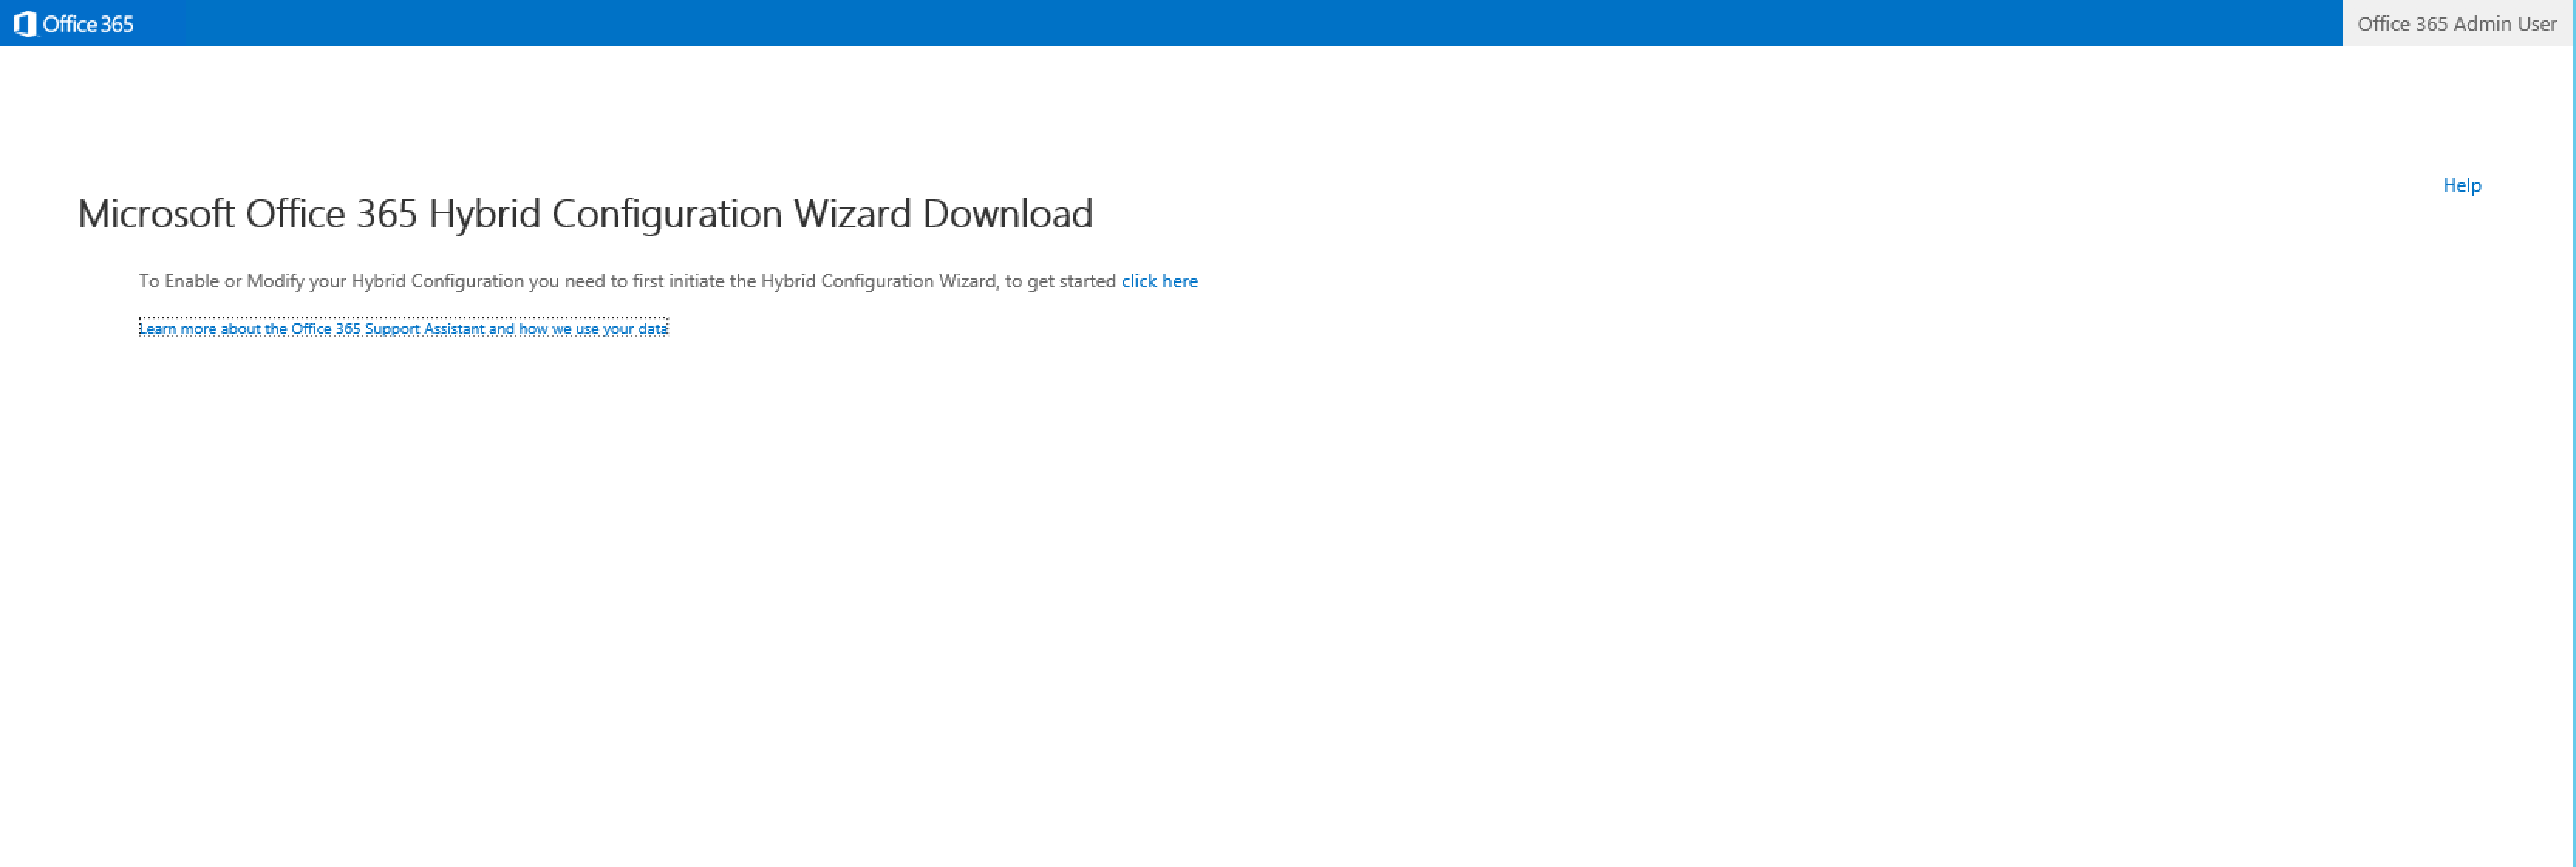The image size is (2576, 867).
Task: Click the word 'Configuration' in the page title
Action: (x=666, y=213)
